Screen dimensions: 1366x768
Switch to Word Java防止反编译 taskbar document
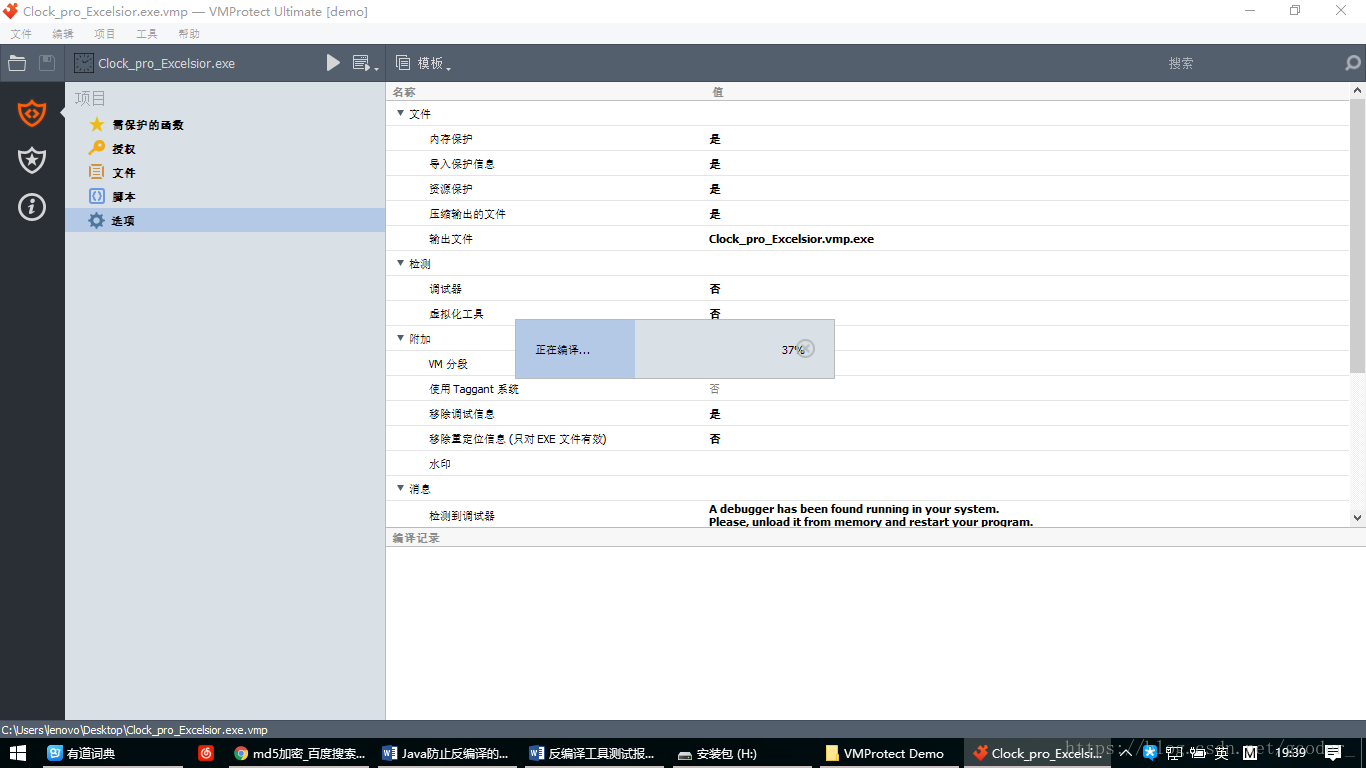click(446, 753)
